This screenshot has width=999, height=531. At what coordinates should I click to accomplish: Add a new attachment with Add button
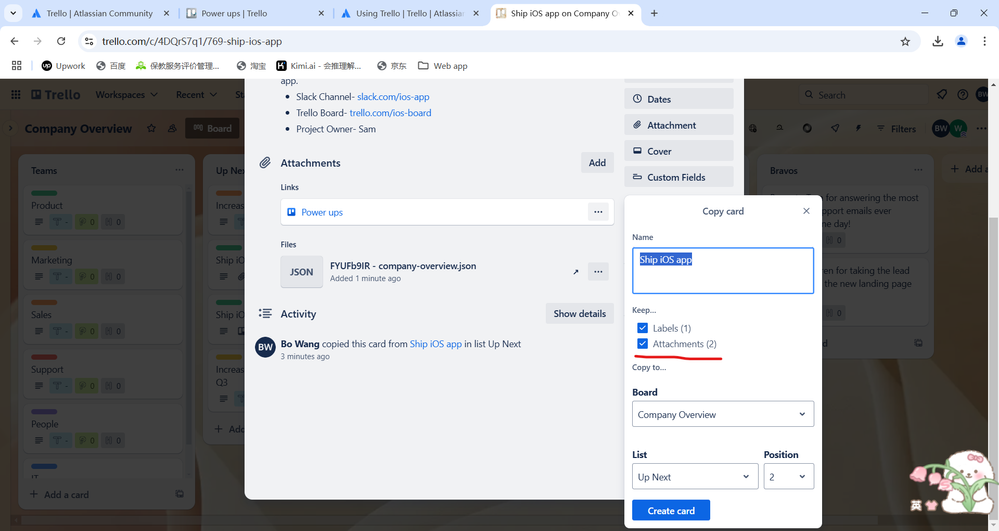[x=597, y=163]
